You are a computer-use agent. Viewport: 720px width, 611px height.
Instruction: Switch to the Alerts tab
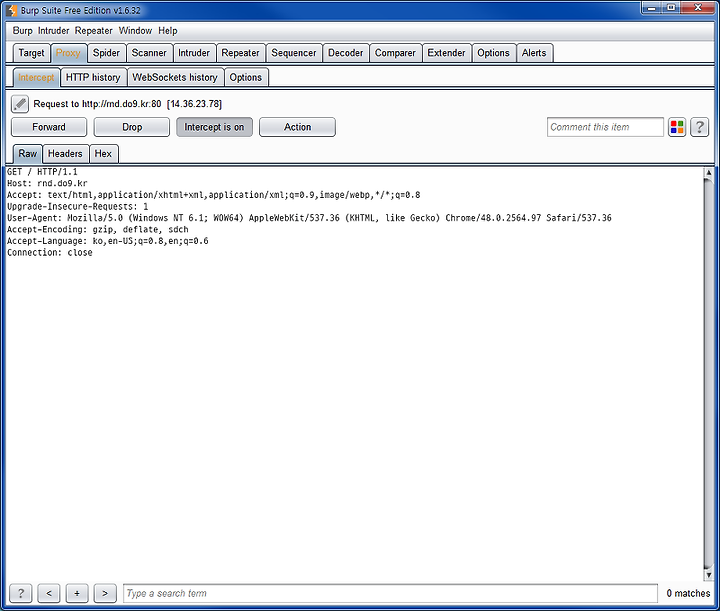tap(534, 53)
